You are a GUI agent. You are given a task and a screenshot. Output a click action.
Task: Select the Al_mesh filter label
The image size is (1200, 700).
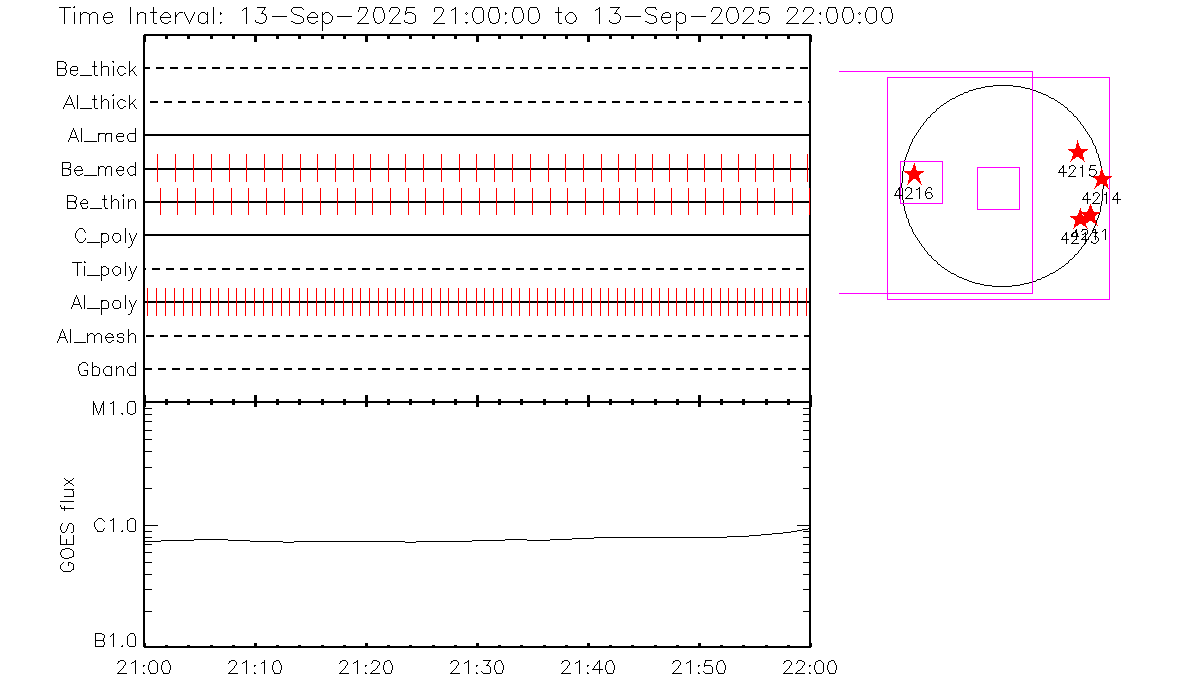98,336
